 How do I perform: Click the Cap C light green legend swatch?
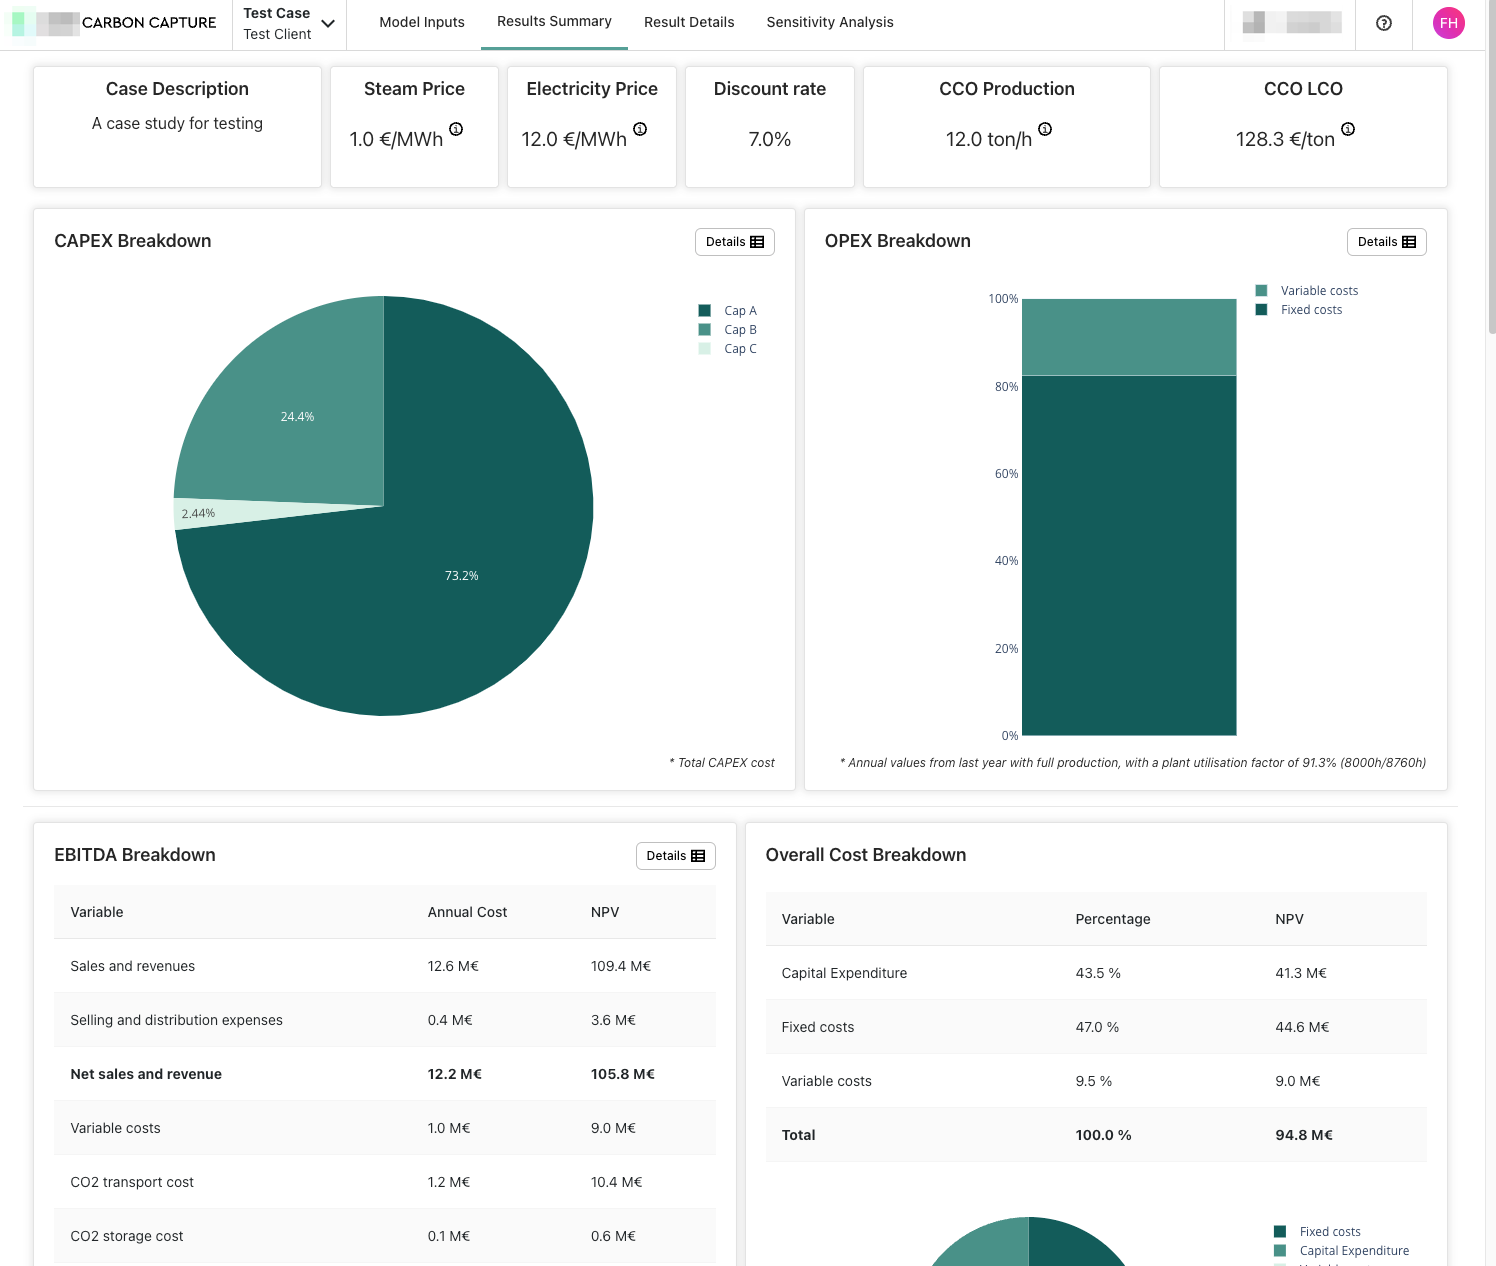point(705,349)
